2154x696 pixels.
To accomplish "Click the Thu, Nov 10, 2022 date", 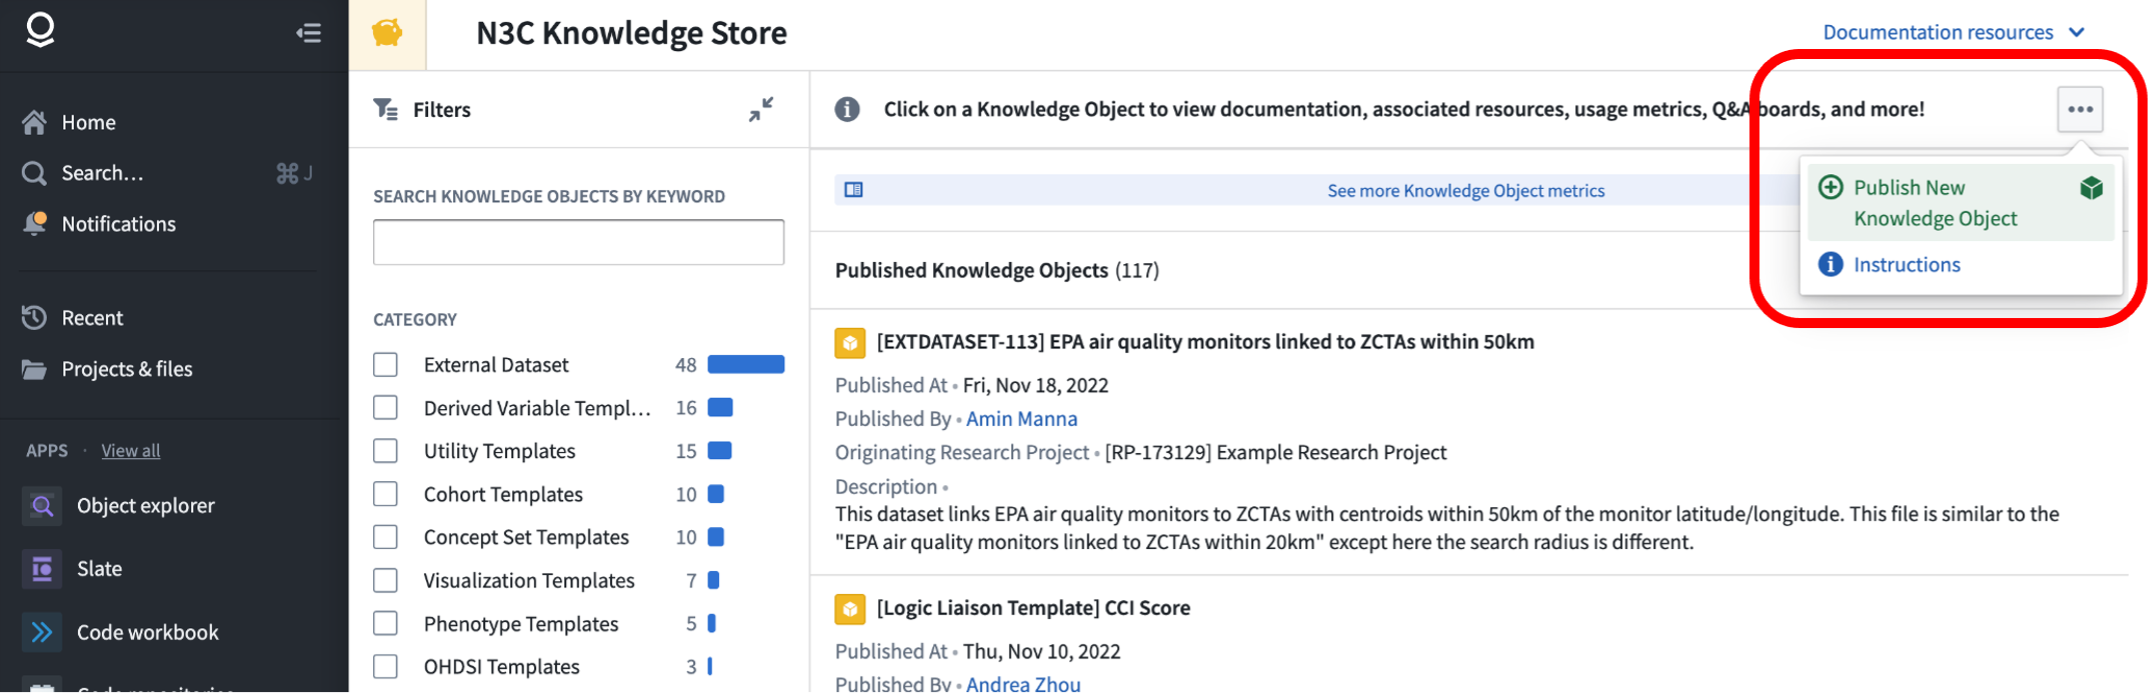I will (x=1041, y=652).
